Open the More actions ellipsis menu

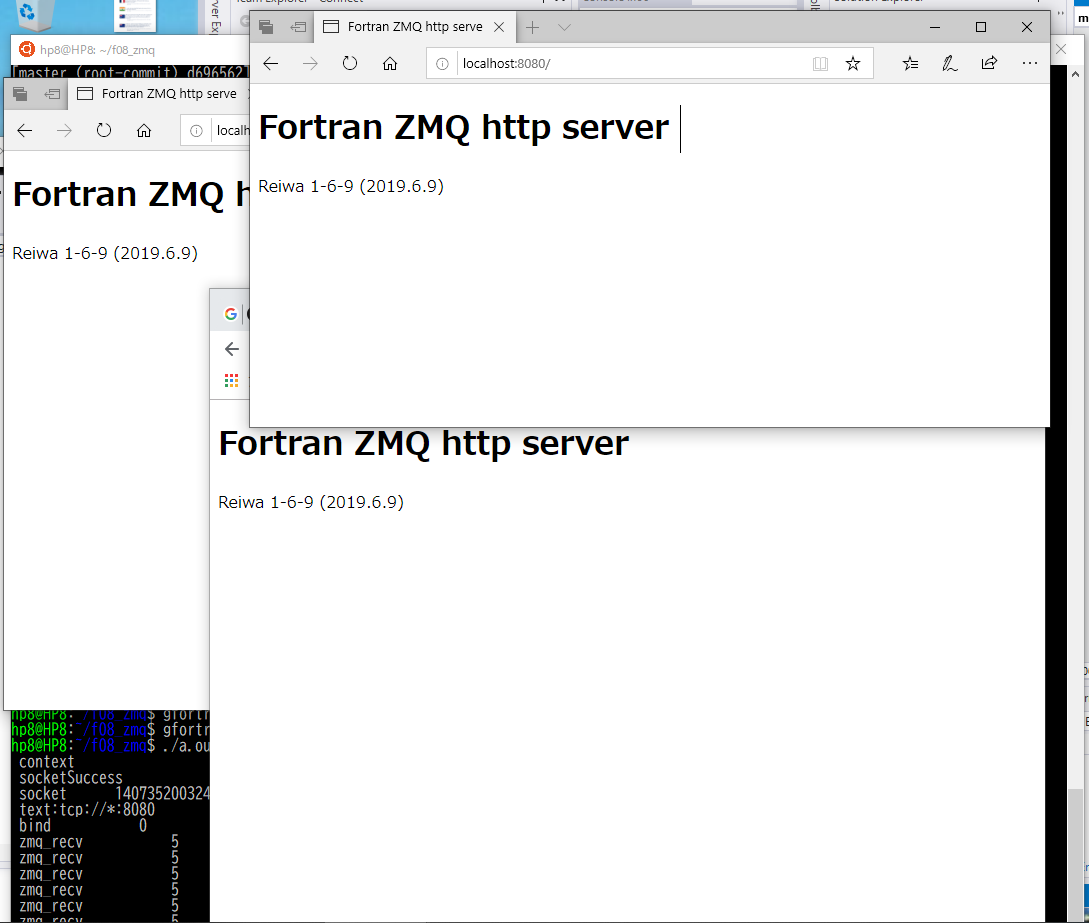1029,62
